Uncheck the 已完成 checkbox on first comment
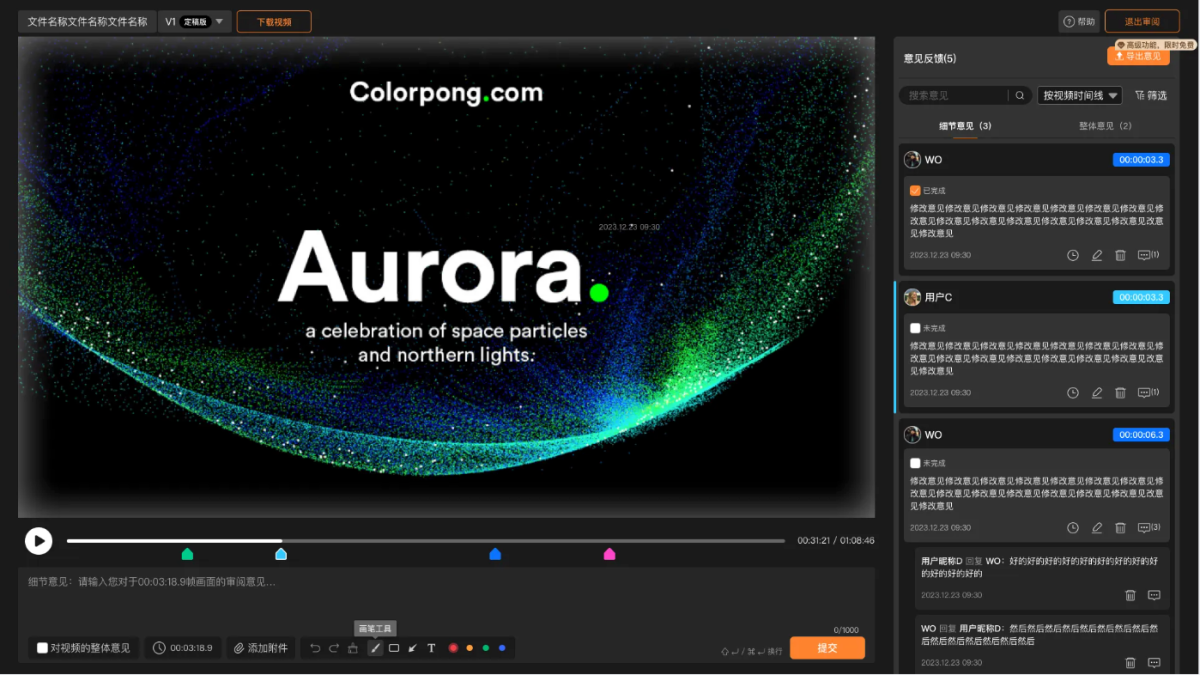 [915, 190]
